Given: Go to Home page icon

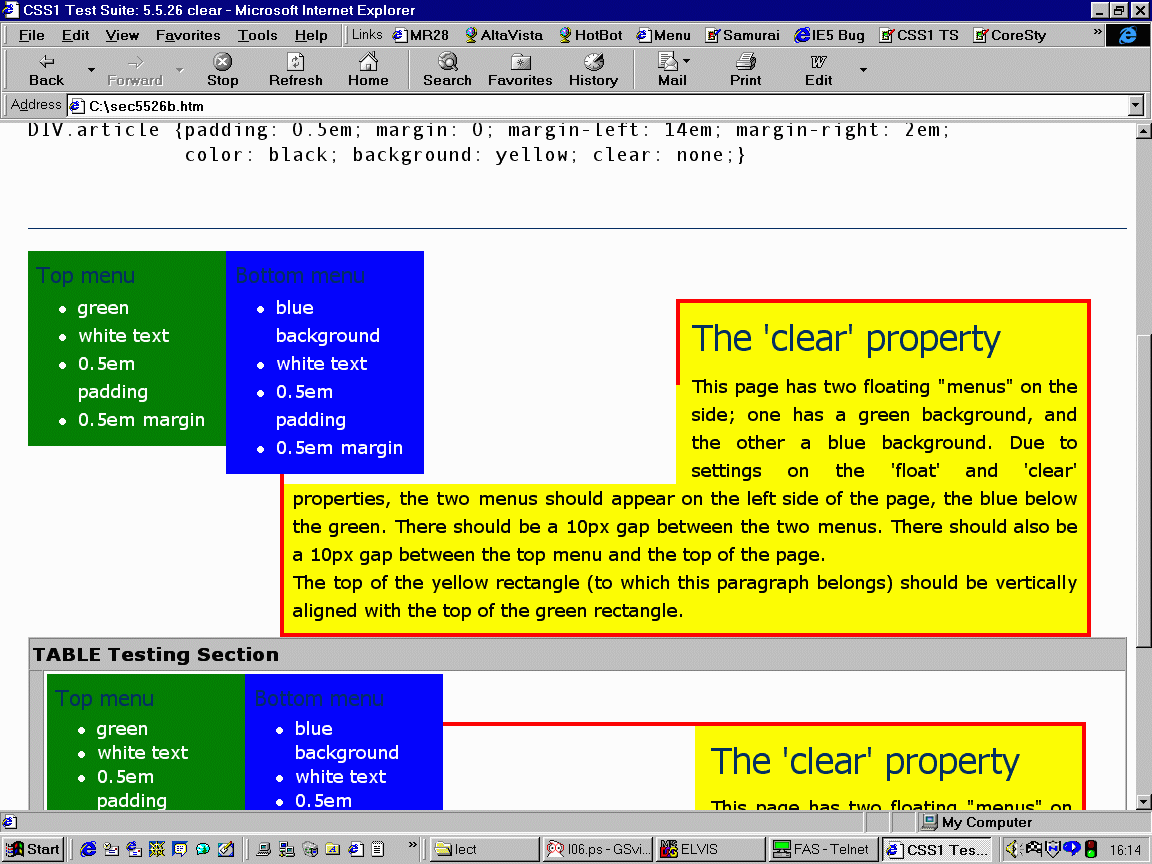Looking at the screenshot, I should click(x=368, y=62).
